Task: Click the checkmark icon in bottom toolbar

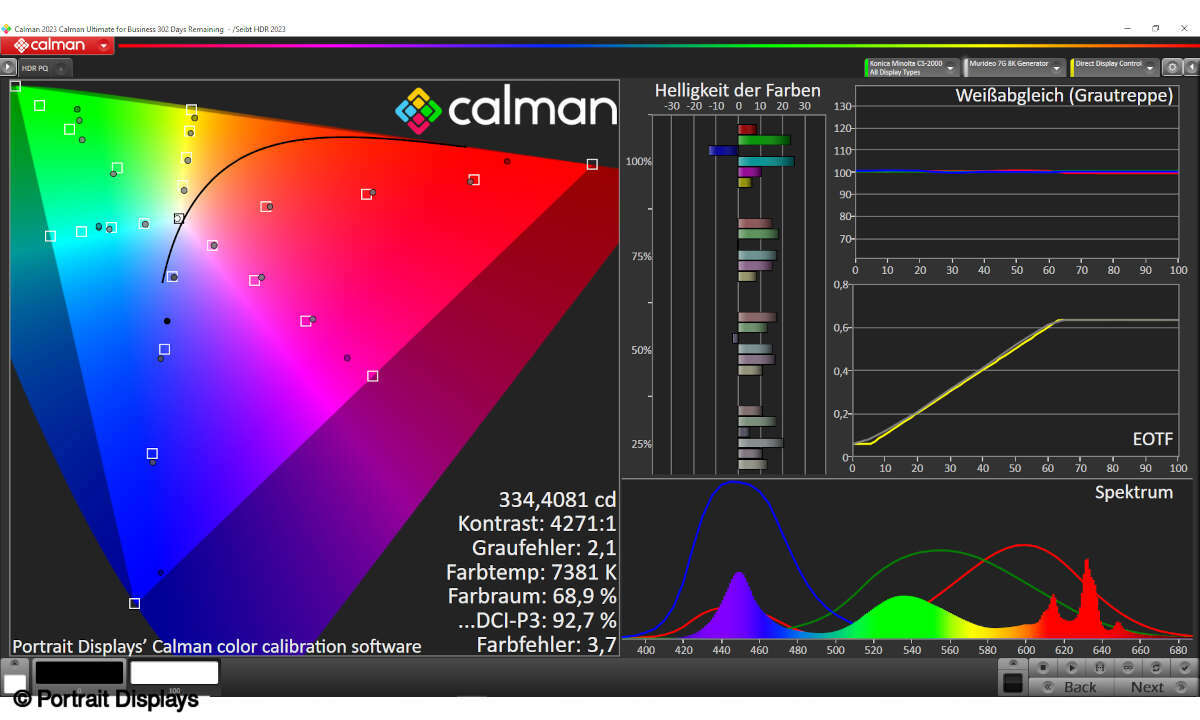Action: [1184, 667]
